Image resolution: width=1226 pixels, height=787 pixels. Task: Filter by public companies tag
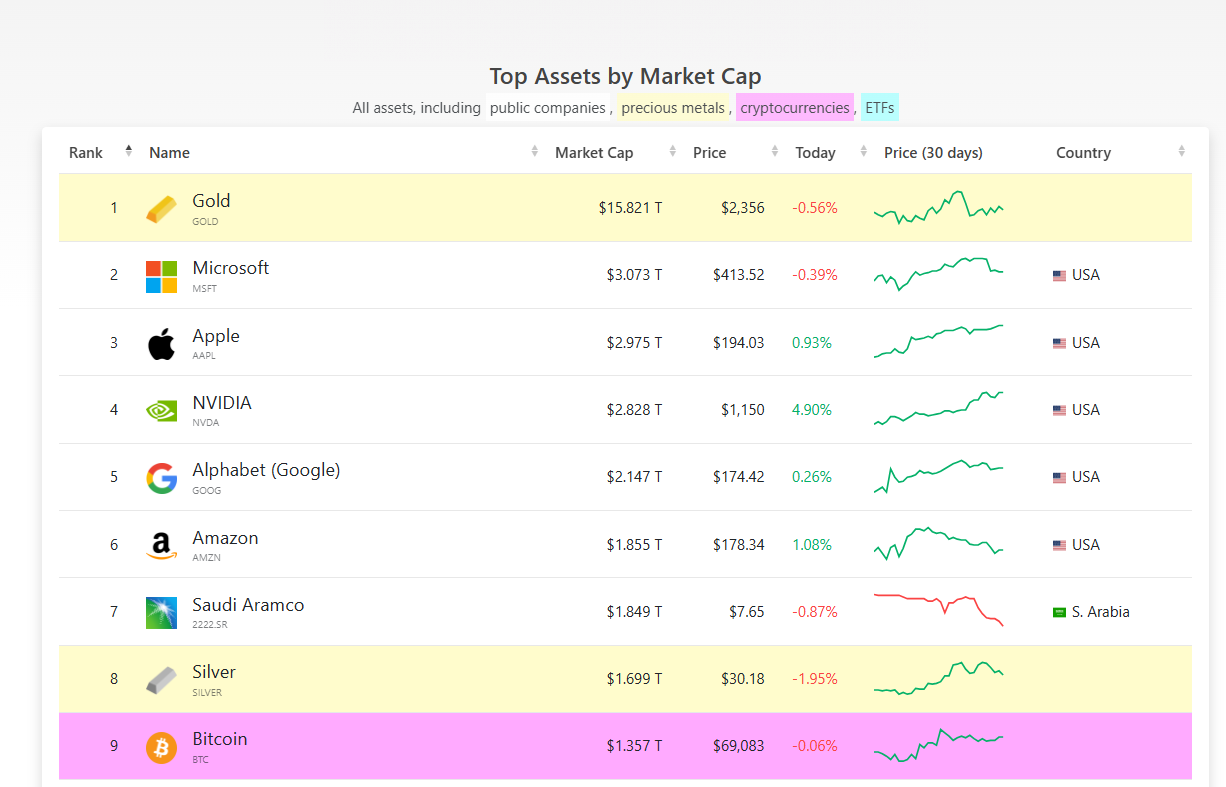(x=548, y=108)
